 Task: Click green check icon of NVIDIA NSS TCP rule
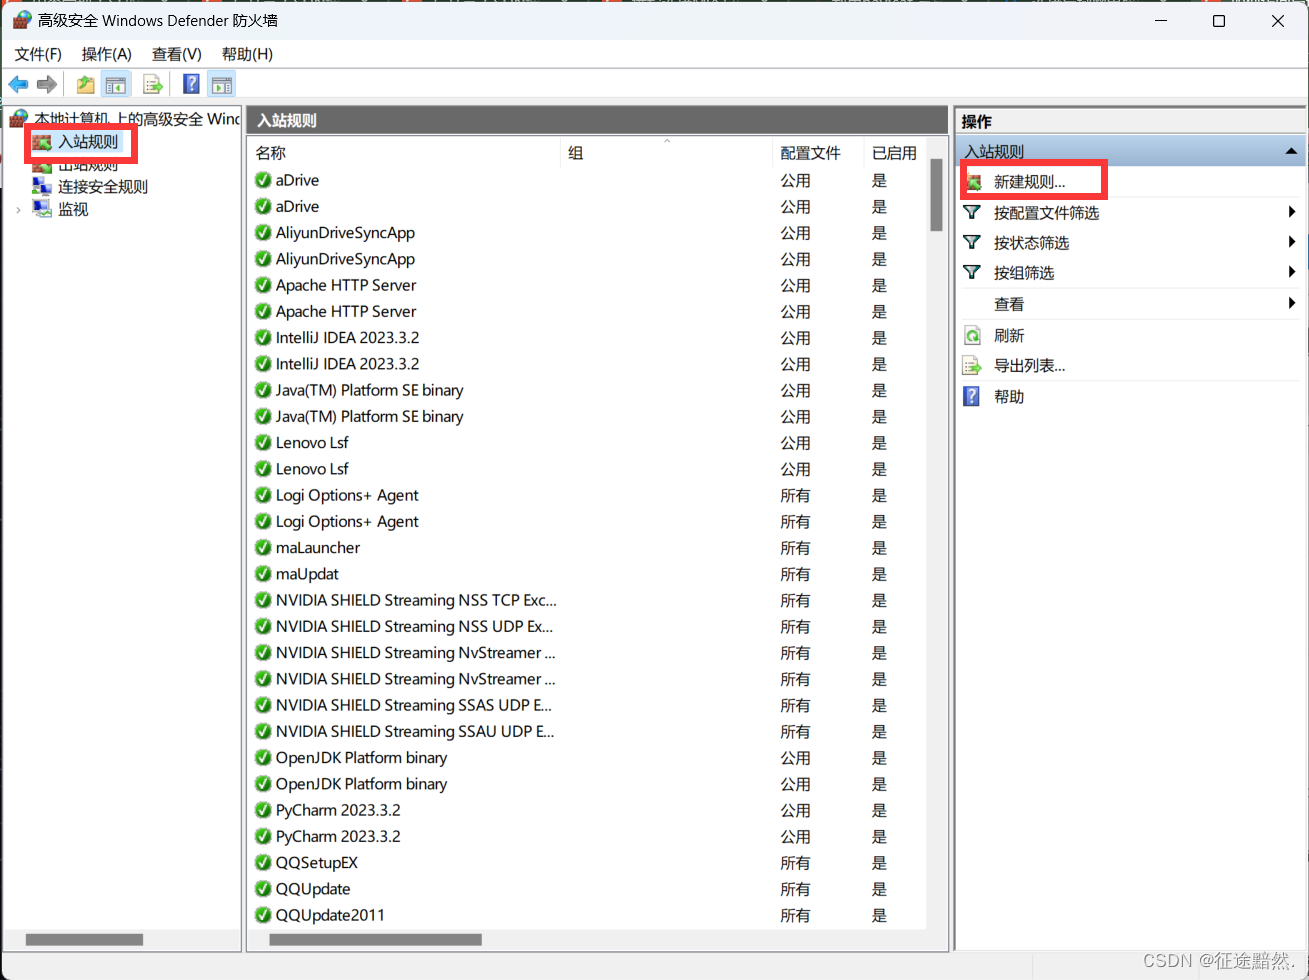pyautogui.click(x=263, y=600)
